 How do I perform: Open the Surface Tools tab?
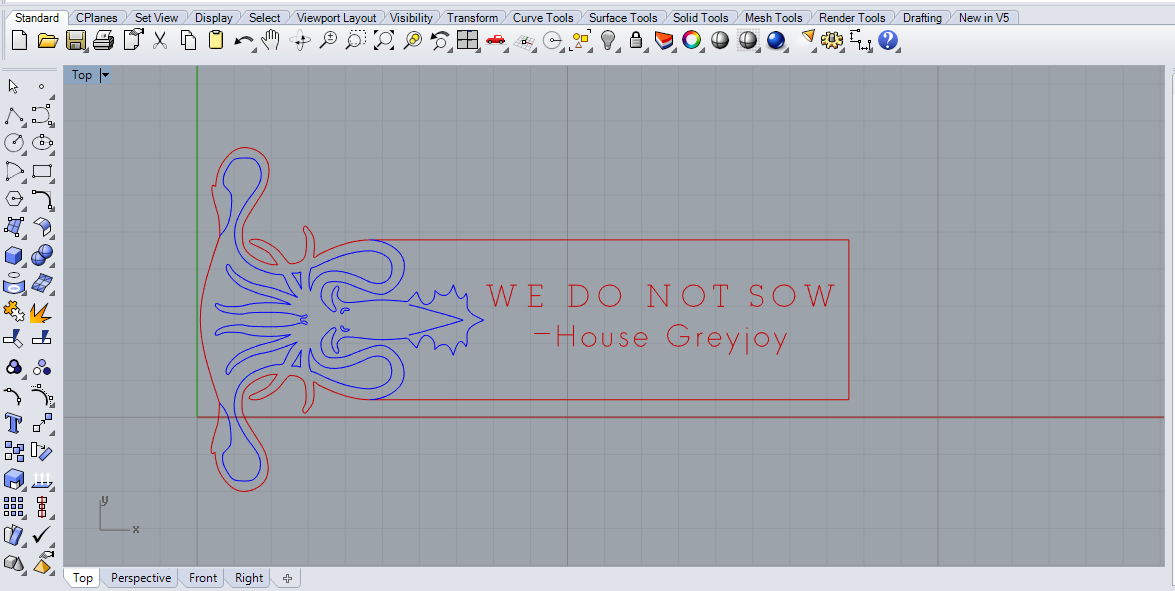623,18
